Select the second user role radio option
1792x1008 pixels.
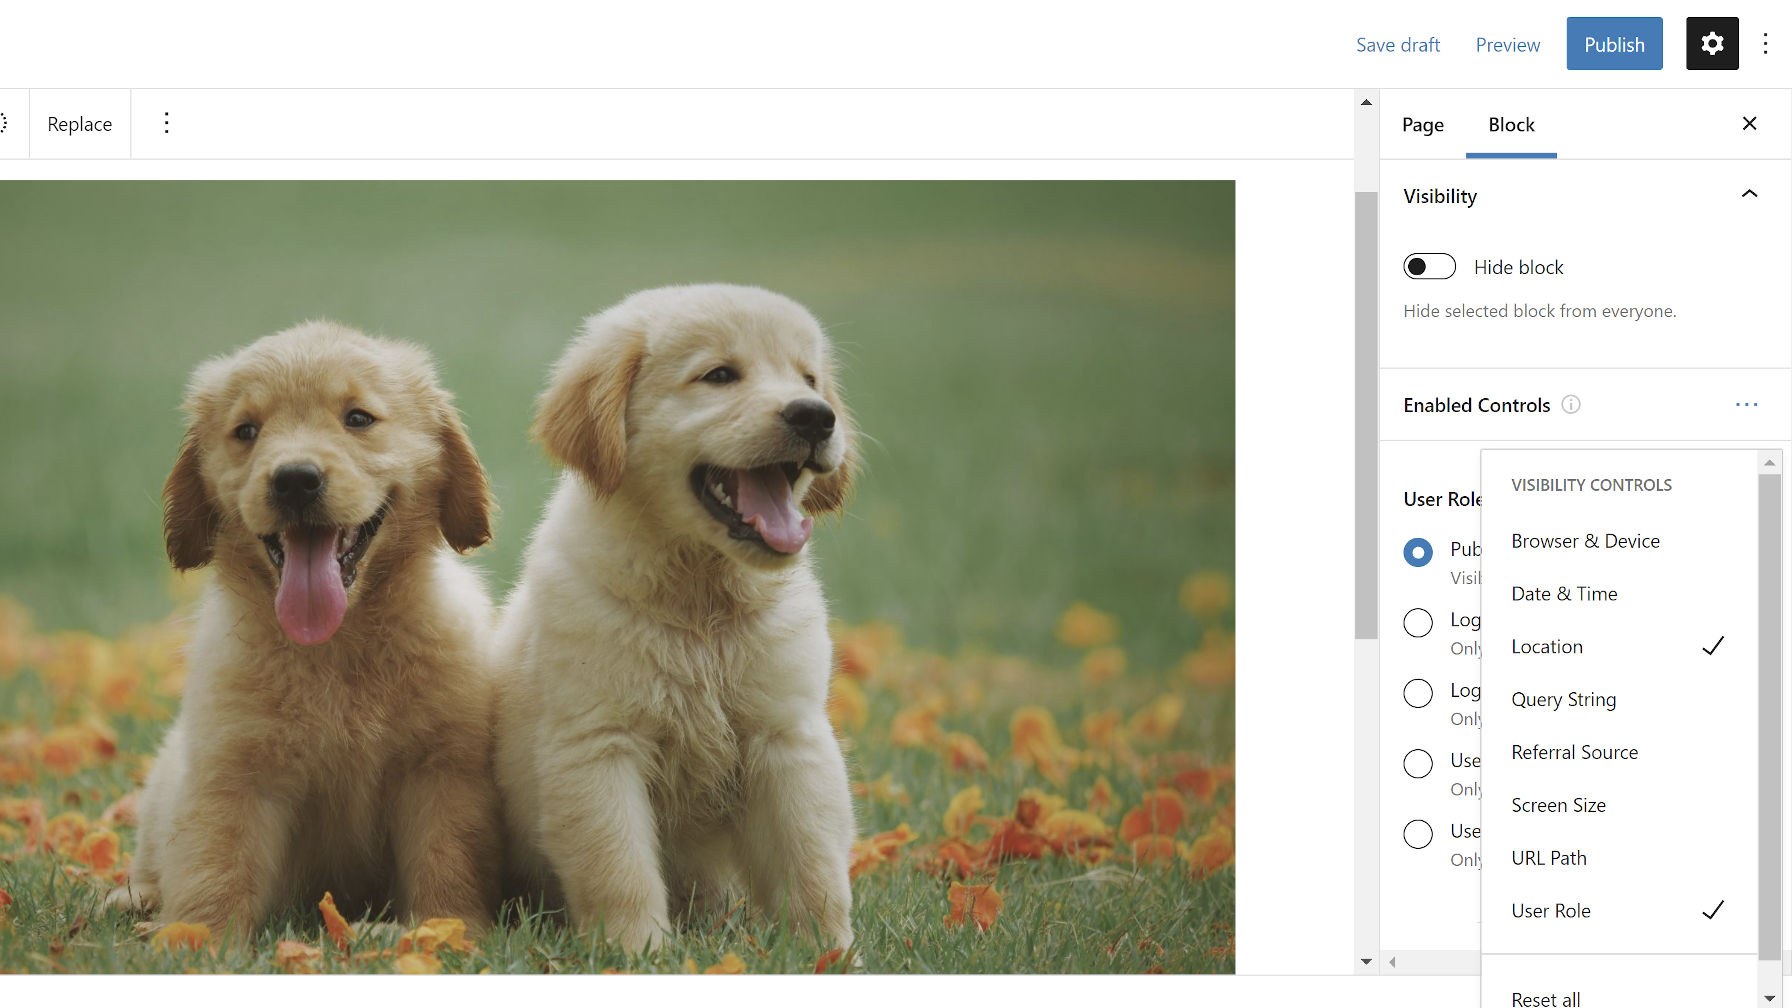[x=1418, y=622]
